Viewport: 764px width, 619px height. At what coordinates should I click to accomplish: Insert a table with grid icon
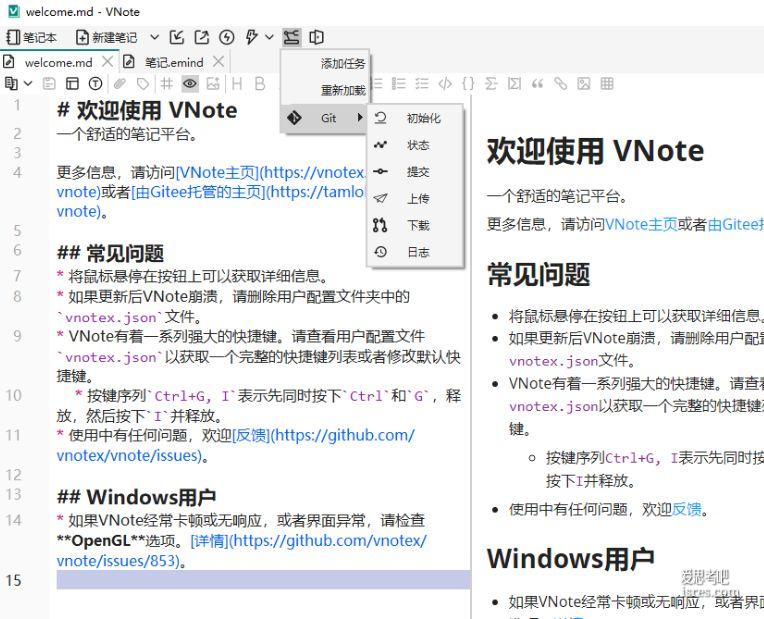click(x=607, y=84)
